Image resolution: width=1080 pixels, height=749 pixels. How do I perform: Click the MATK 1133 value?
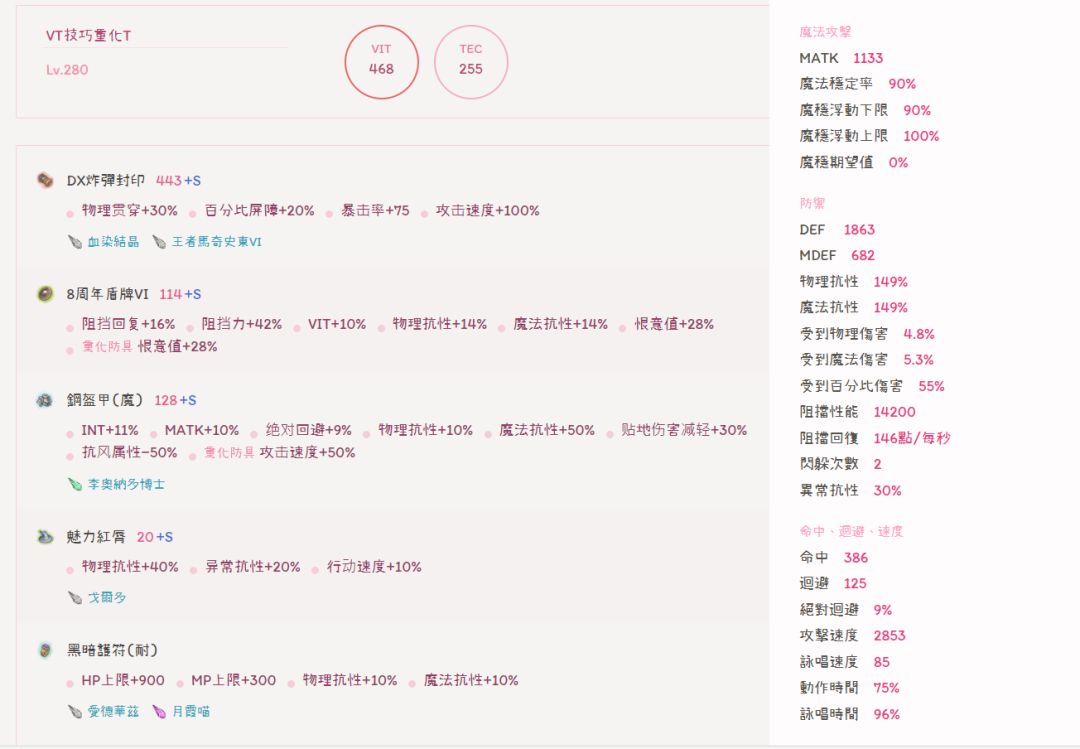tap(868, 58)
